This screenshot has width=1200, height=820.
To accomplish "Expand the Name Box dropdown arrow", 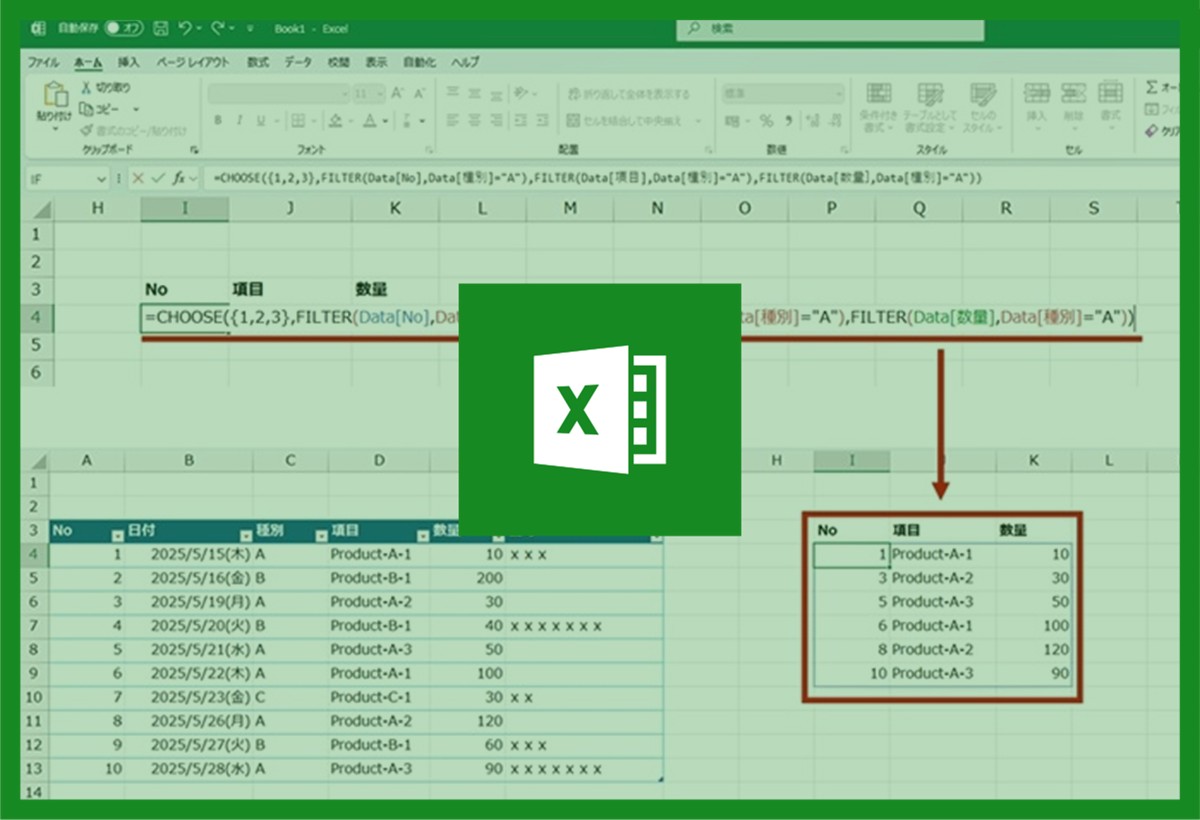I will (100, 178).
